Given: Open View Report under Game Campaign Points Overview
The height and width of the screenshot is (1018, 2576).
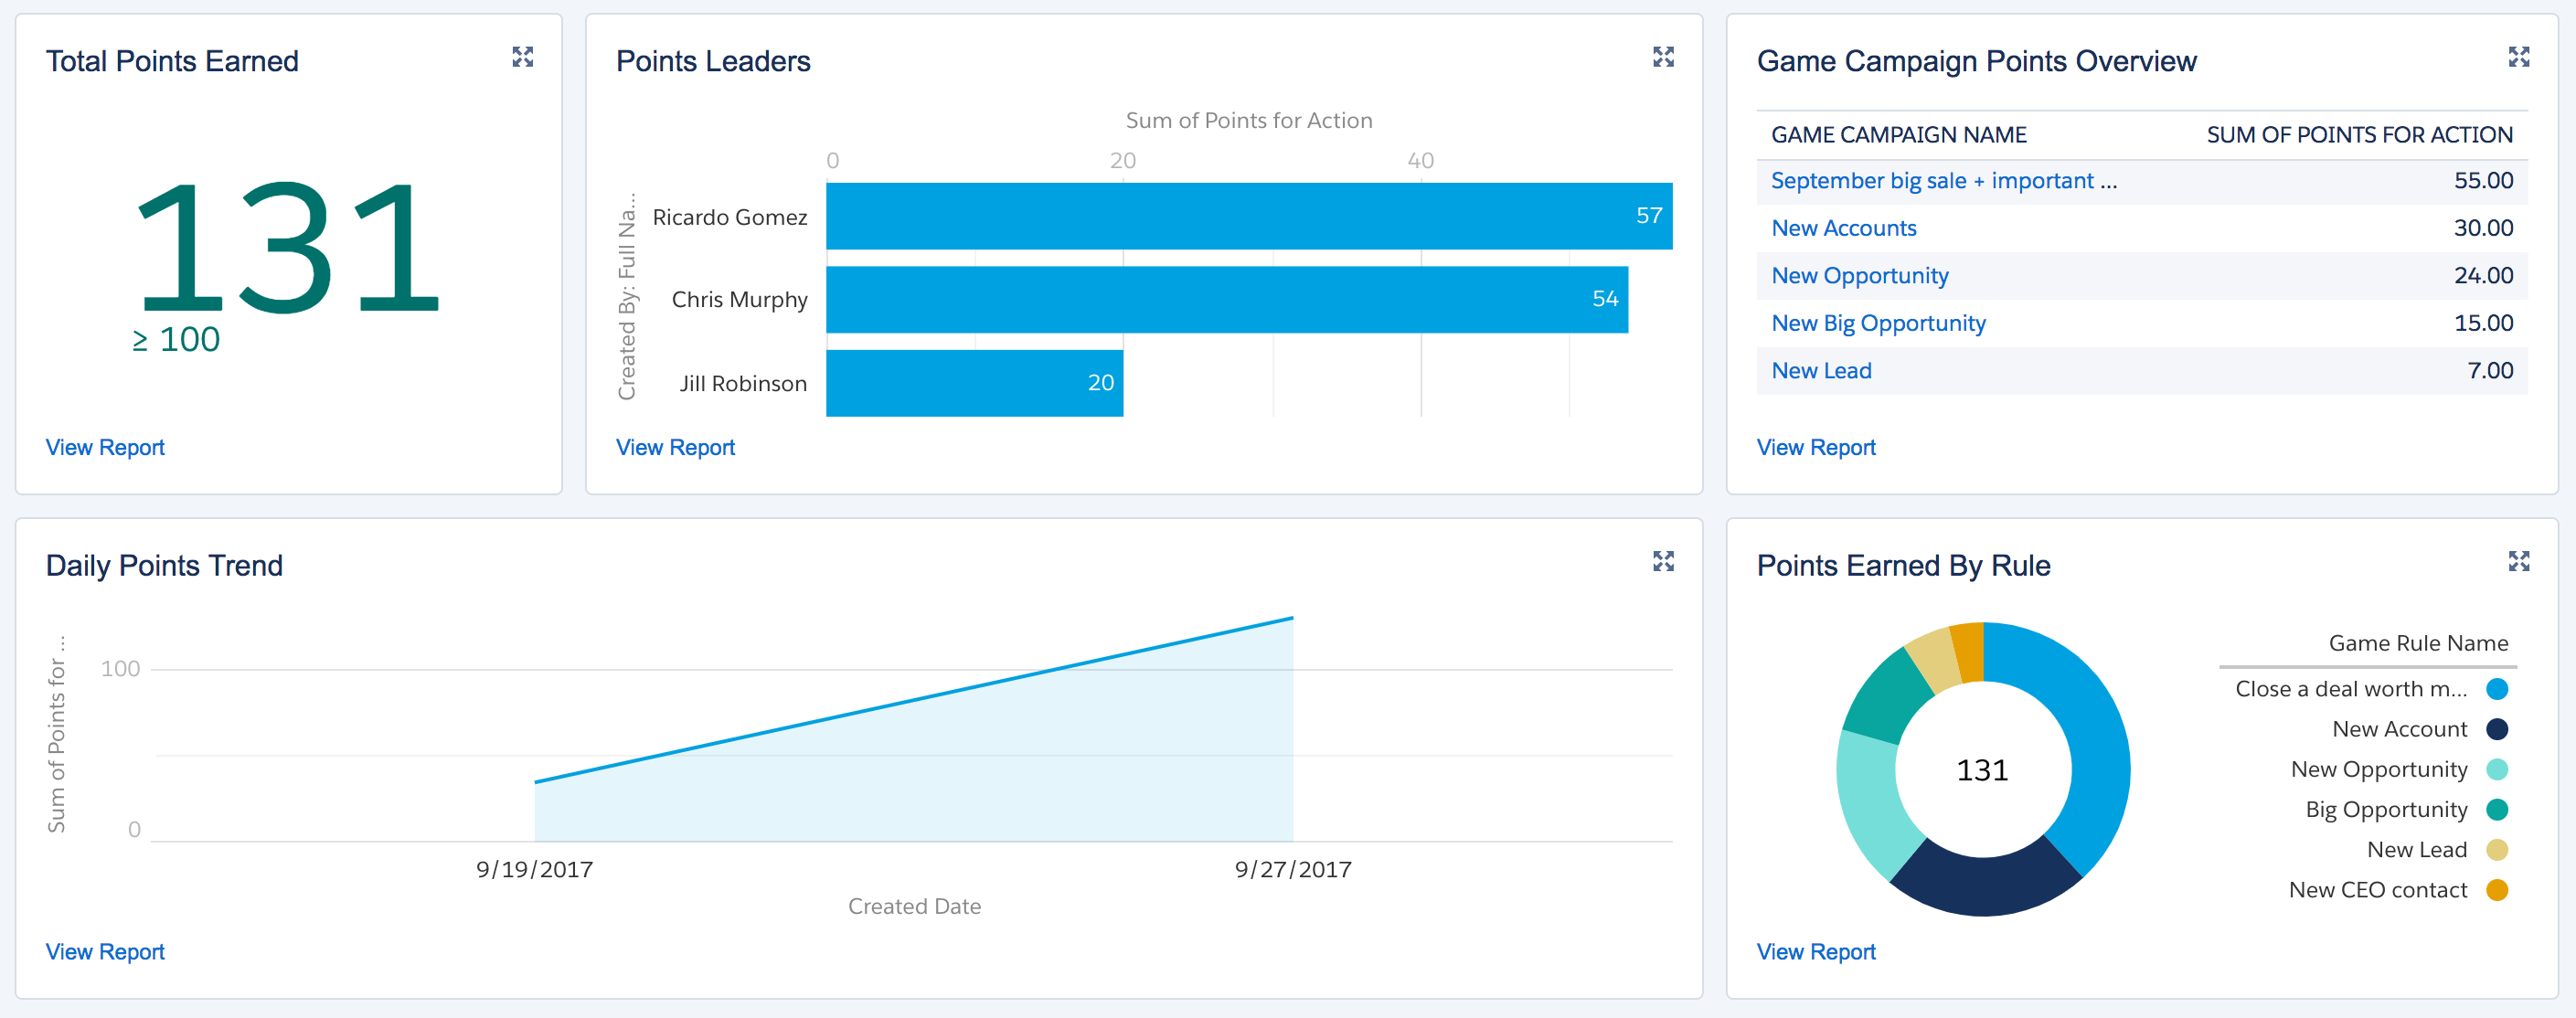Looking at the screenshot, I should 1815,447.
